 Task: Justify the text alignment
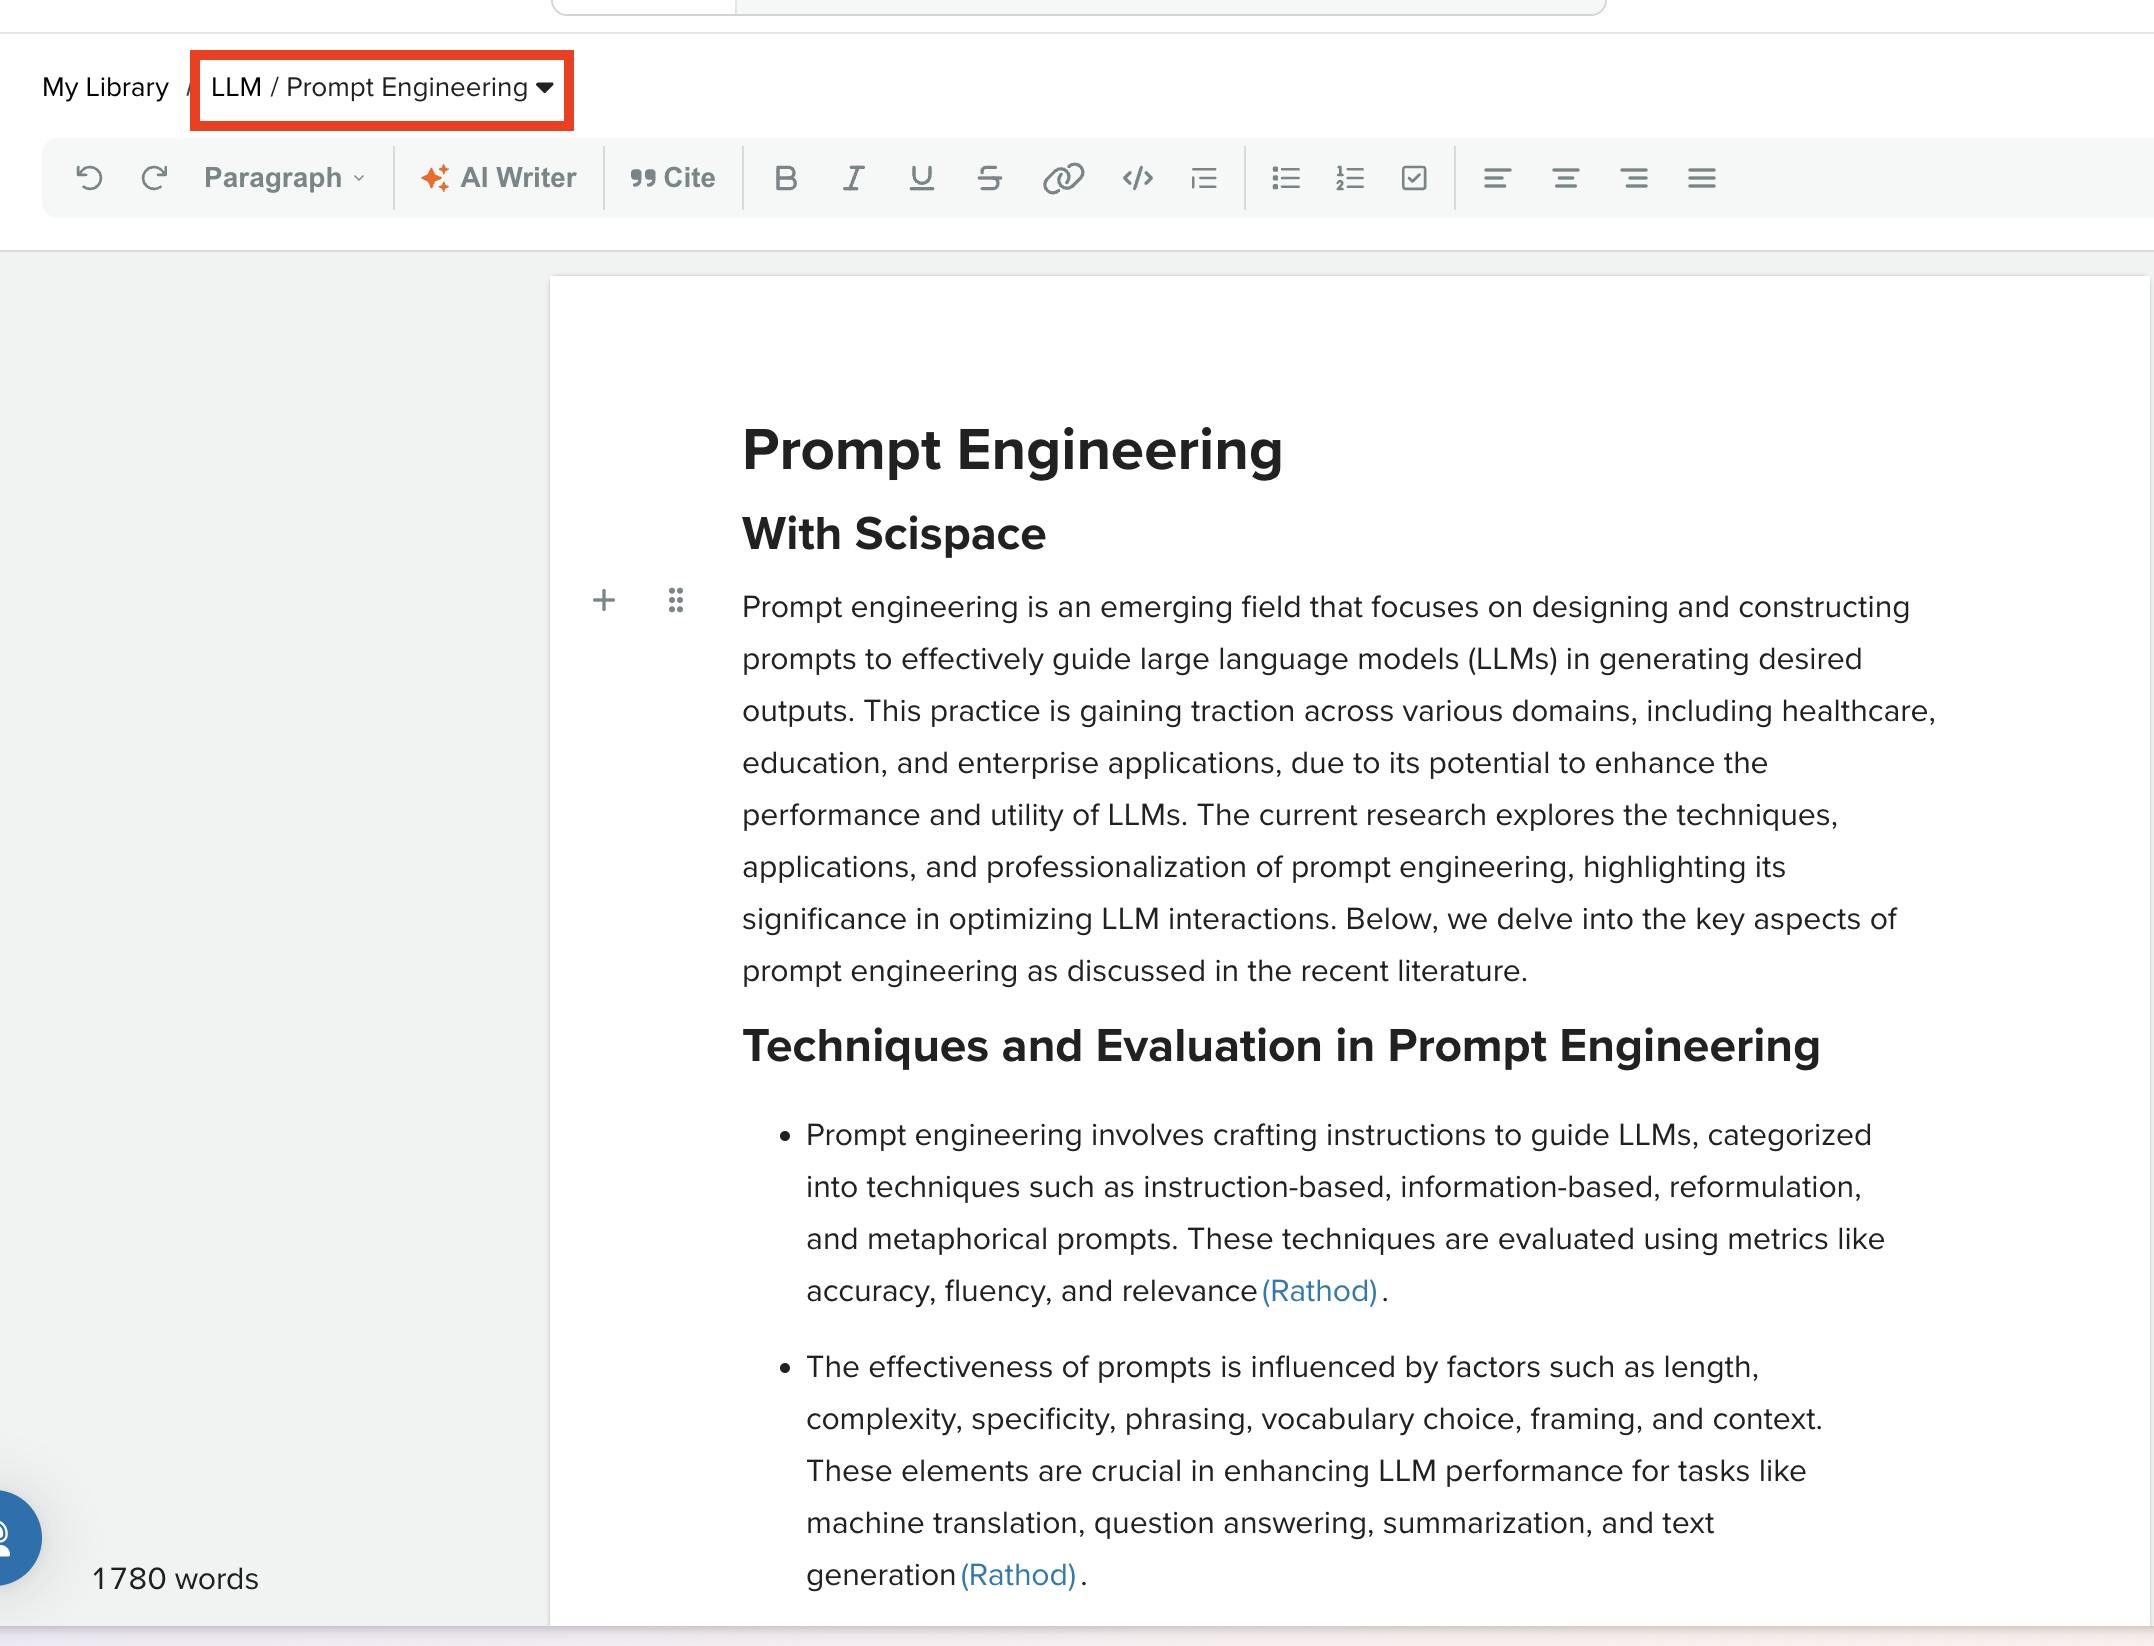[x=1701, y=178]
